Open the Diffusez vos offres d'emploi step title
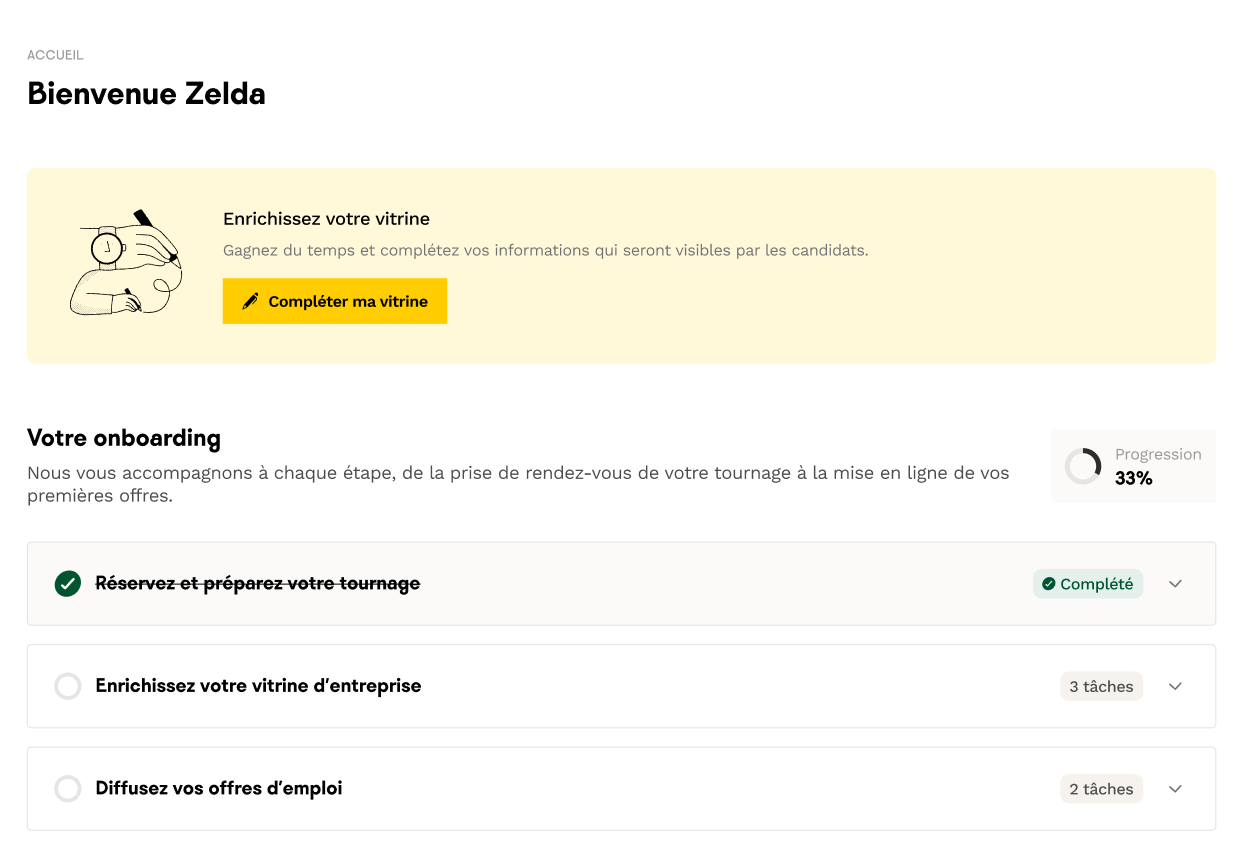Screen dimensions: 1240x862 [x=219, y=788]
